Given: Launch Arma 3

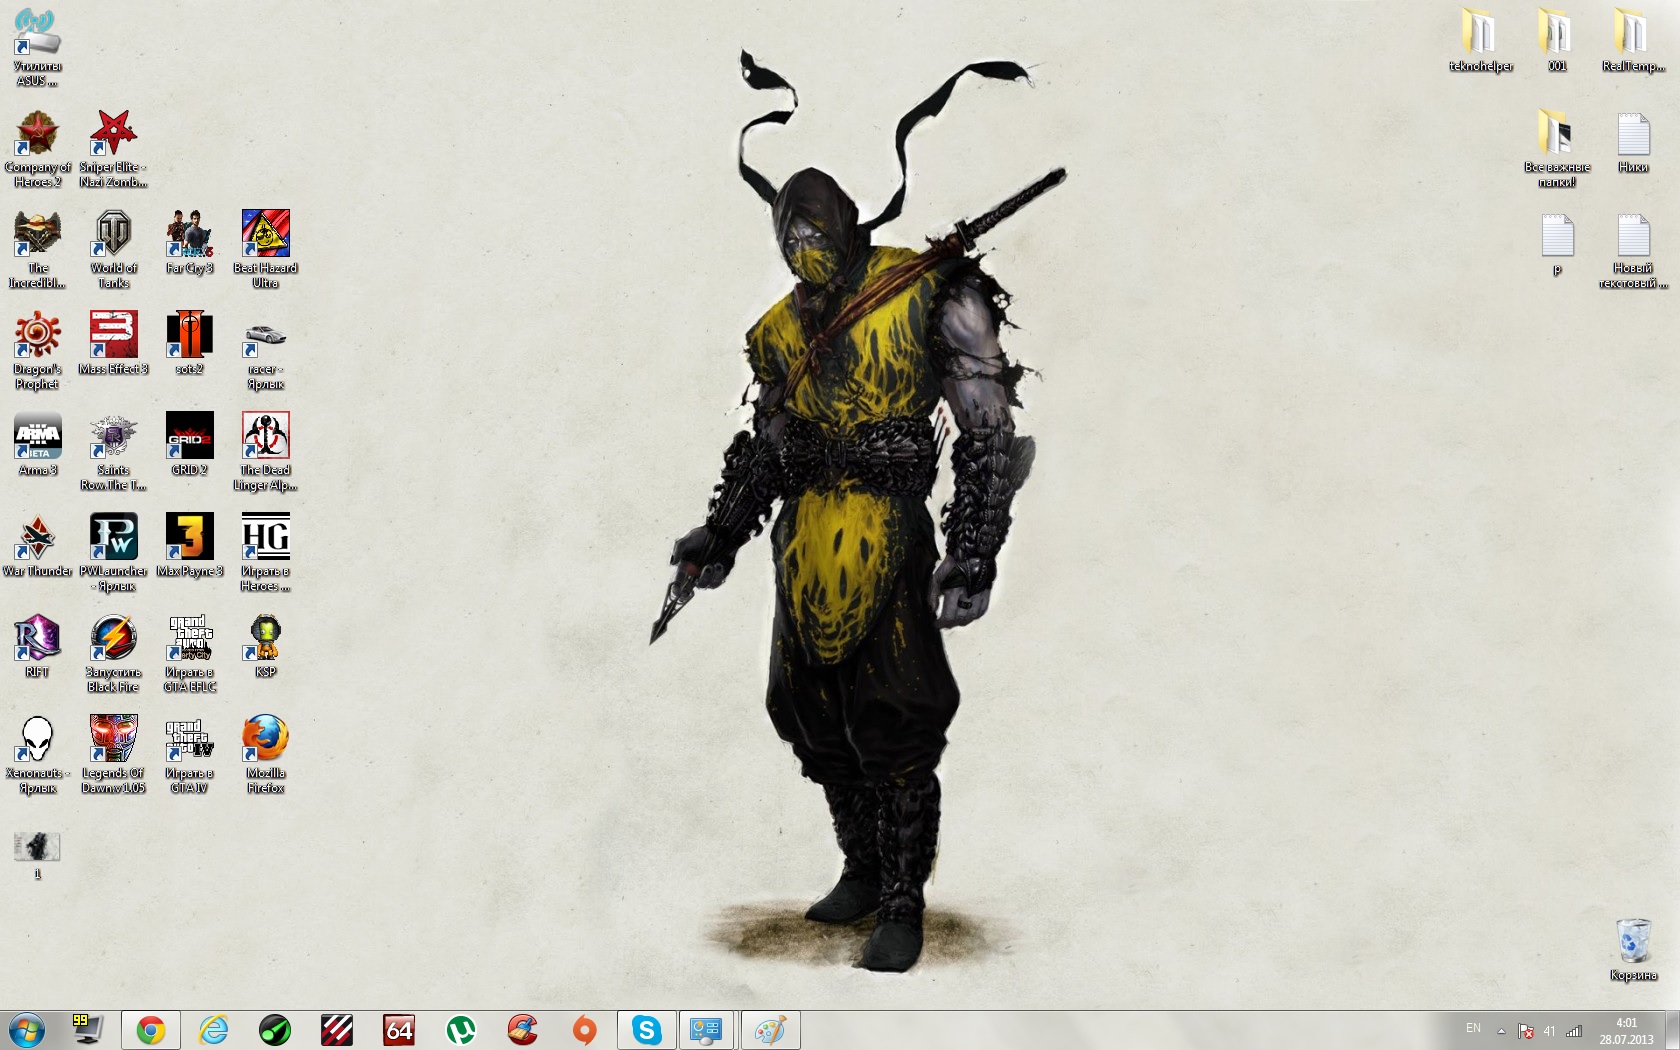Looking at the screenshot, I should click(37, 445).
